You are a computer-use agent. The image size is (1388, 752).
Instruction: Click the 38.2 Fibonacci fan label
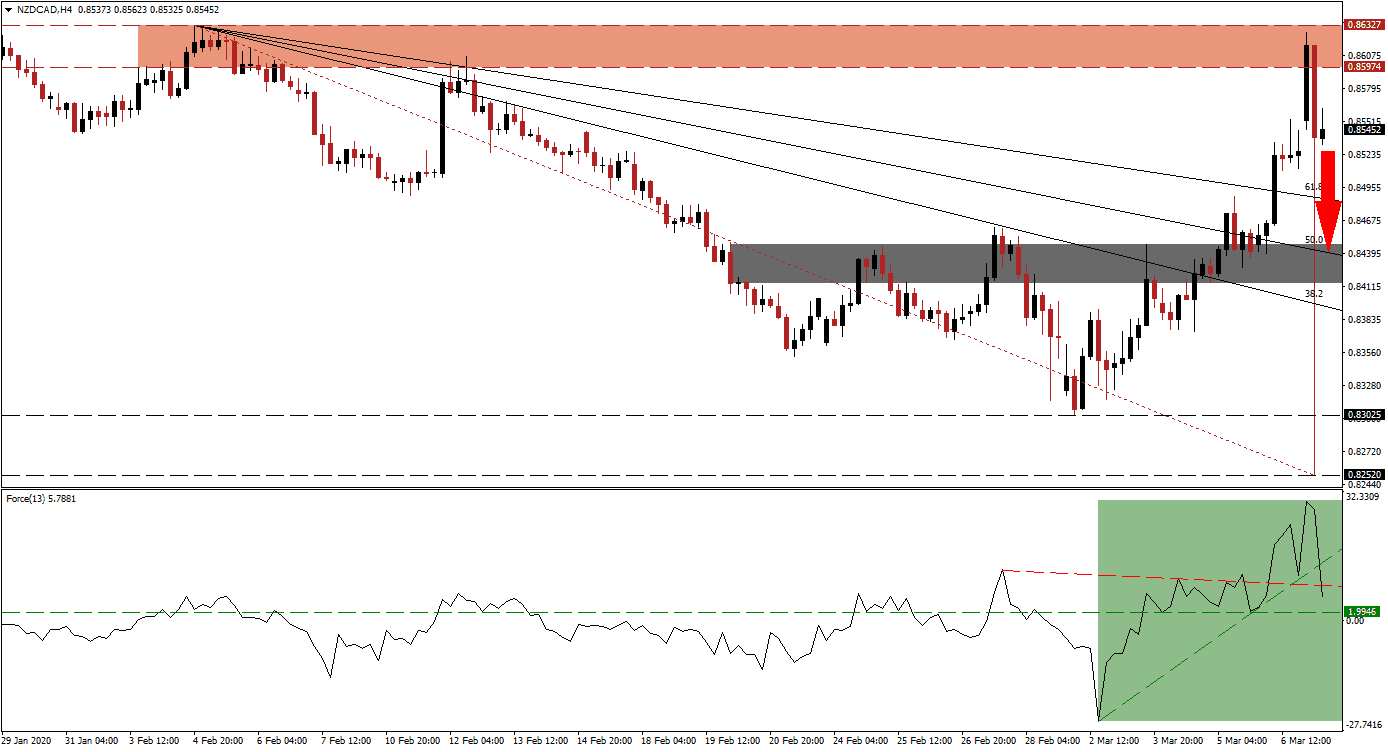point(1314,293)
